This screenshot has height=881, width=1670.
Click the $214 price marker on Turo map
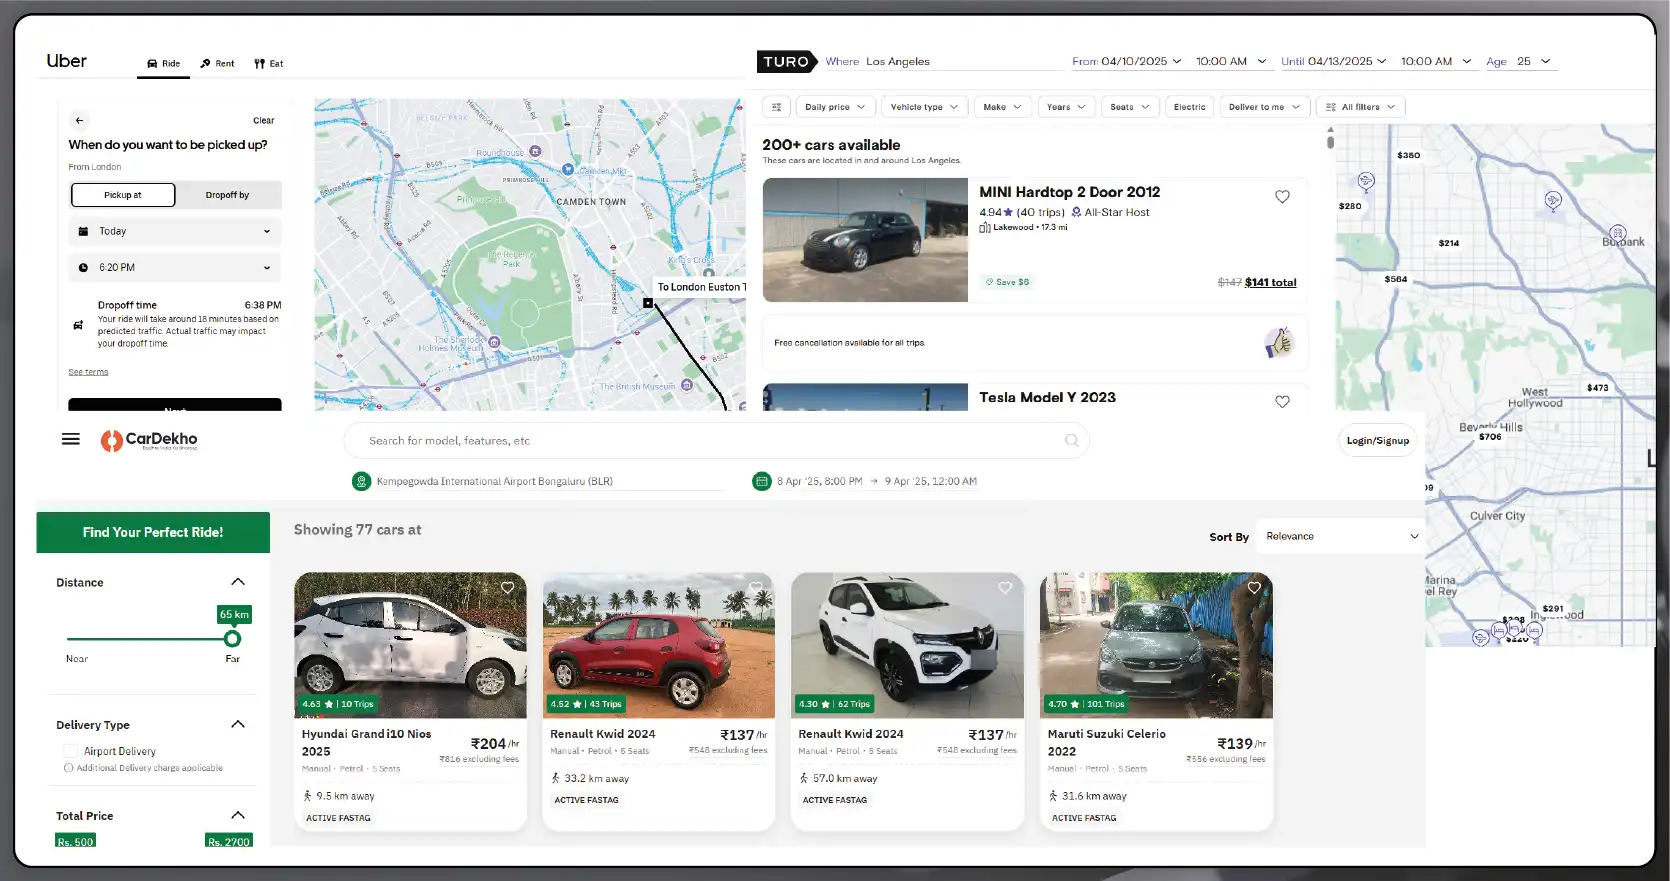1448,243
